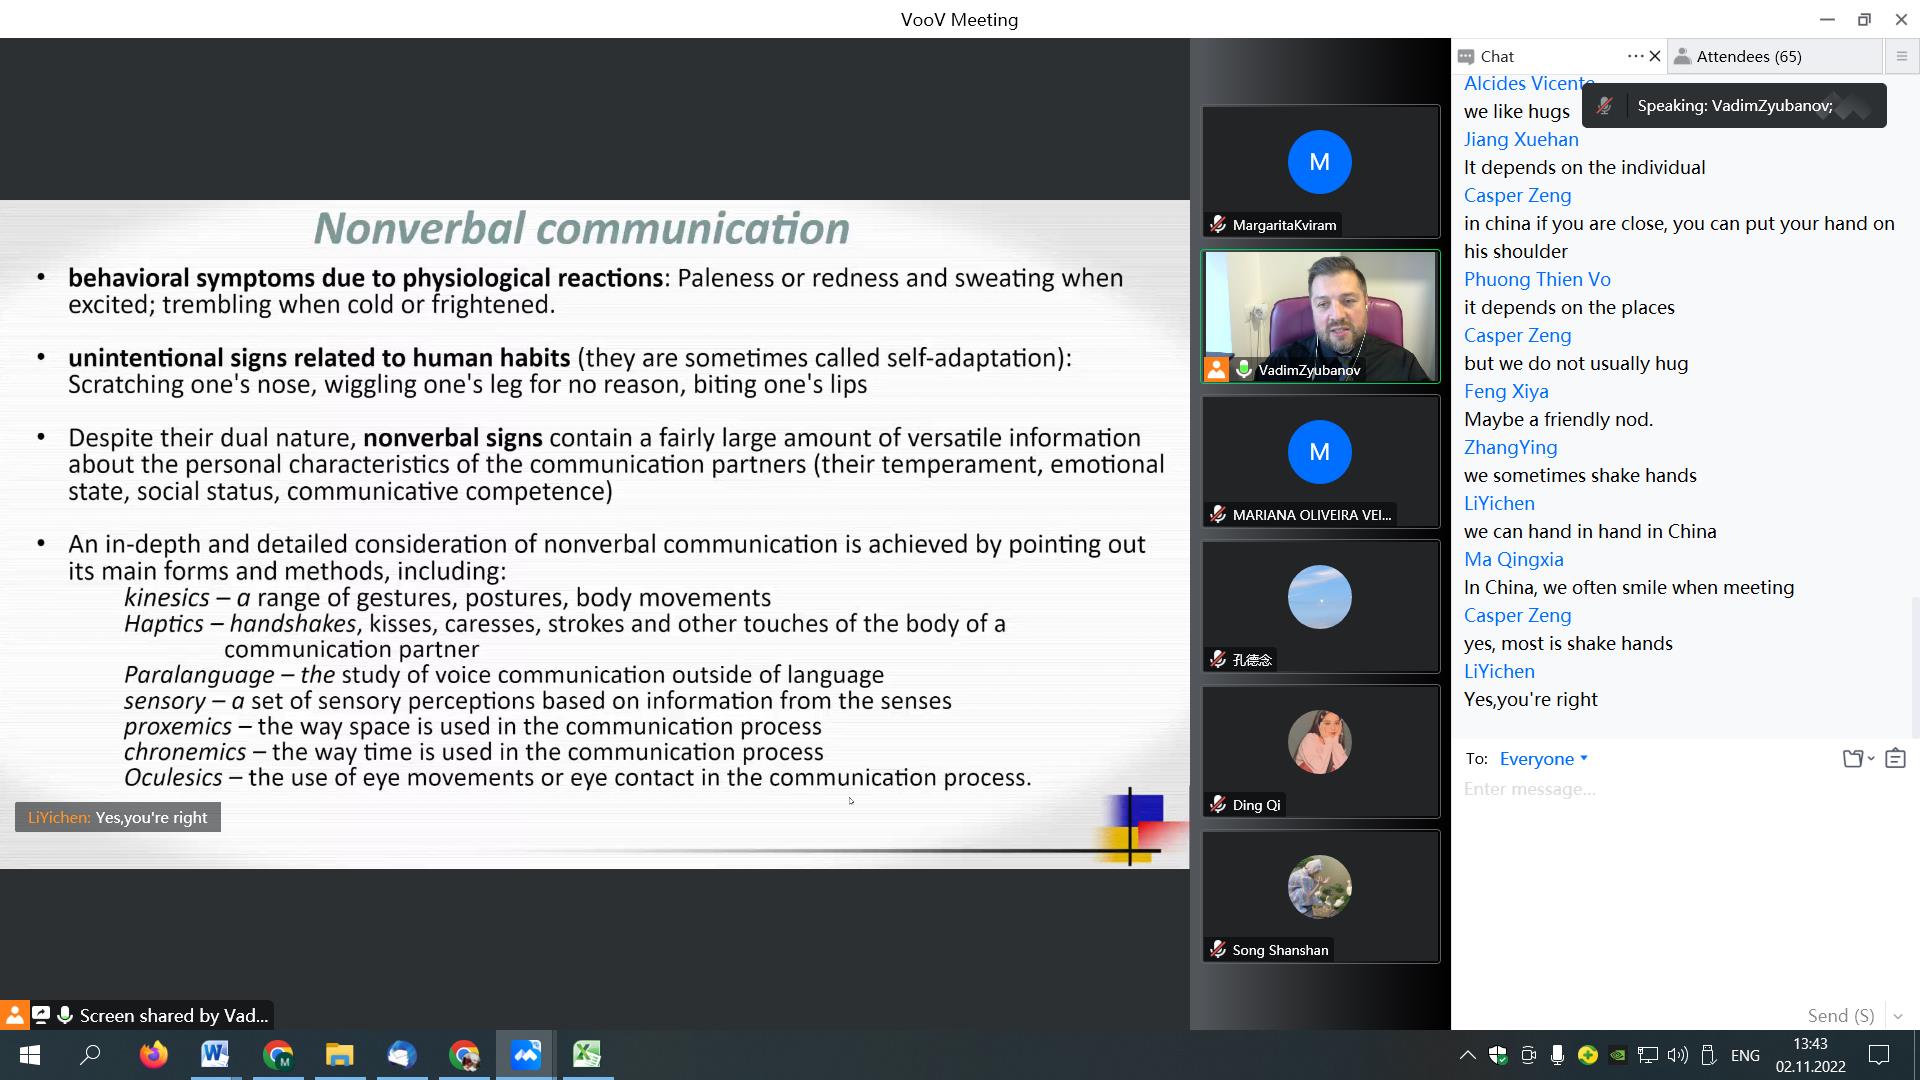Click the 'Screen shared by Vad...' label
Image resolution: width=1920 pixels, height=1080 pixels.
(174, 1016)
